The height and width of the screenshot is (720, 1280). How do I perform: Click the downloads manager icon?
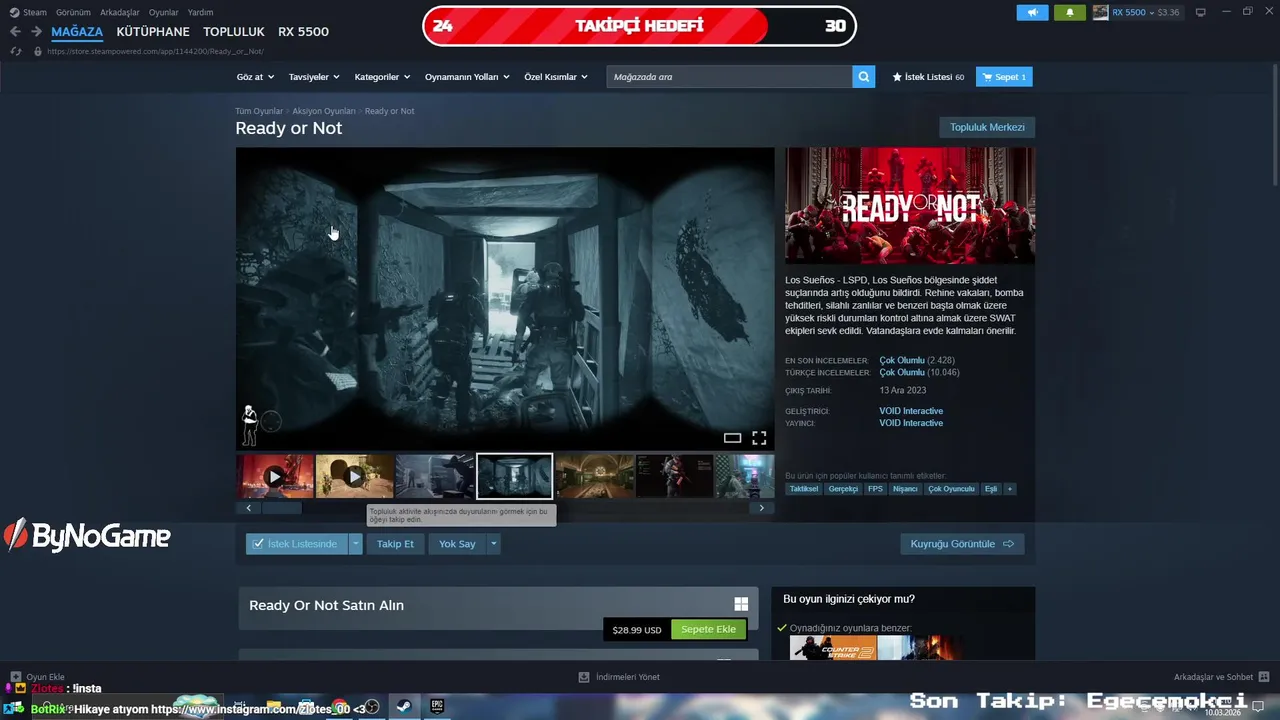click(x=584, y=677)
